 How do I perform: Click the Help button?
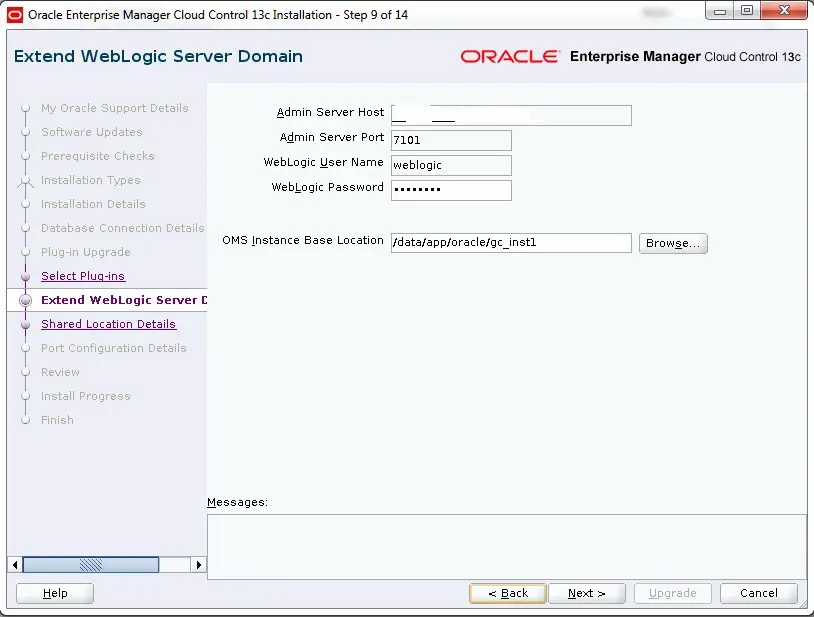pyautogui.click(x=55, y=593)
